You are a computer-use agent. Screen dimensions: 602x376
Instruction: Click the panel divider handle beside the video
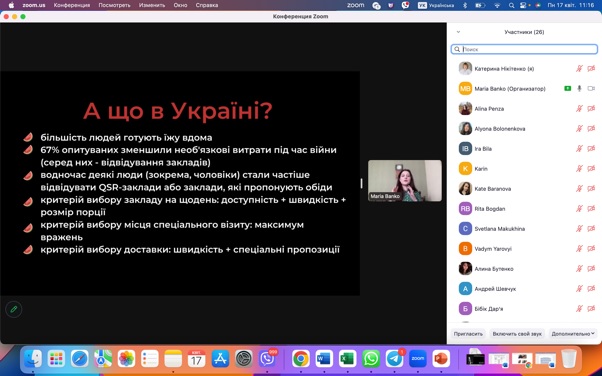(361, 183)
